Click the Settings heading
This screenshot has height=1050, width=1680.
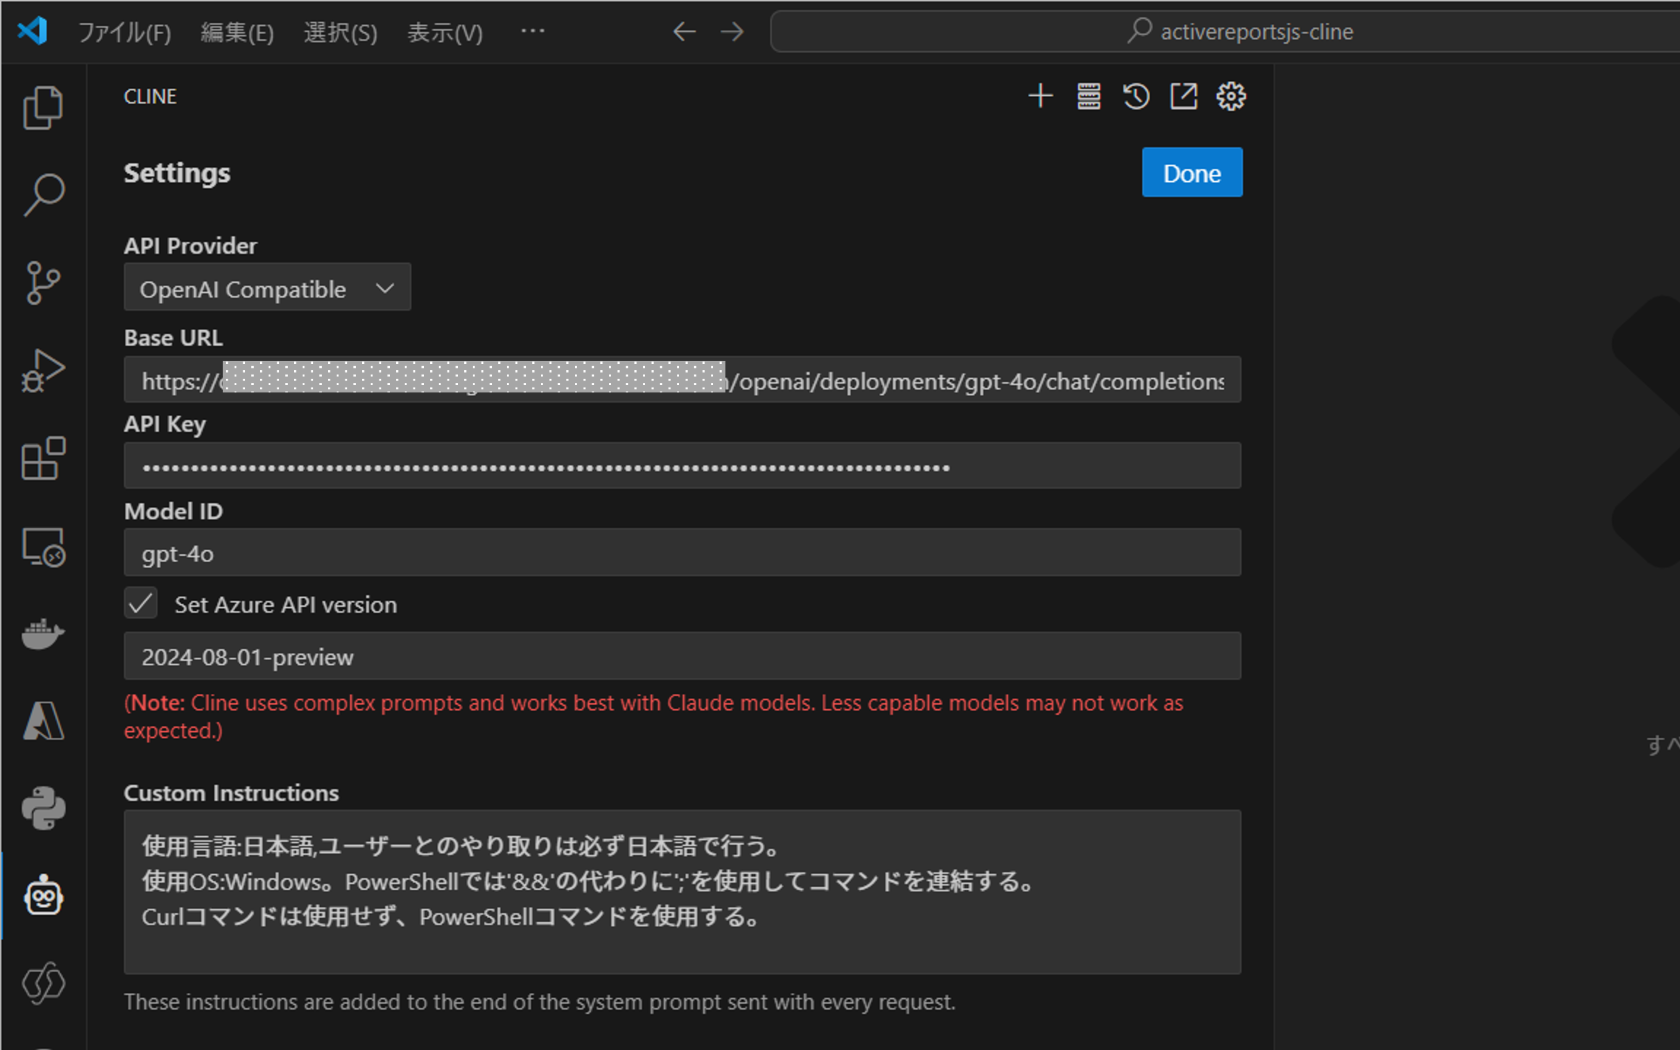point(177,173)
